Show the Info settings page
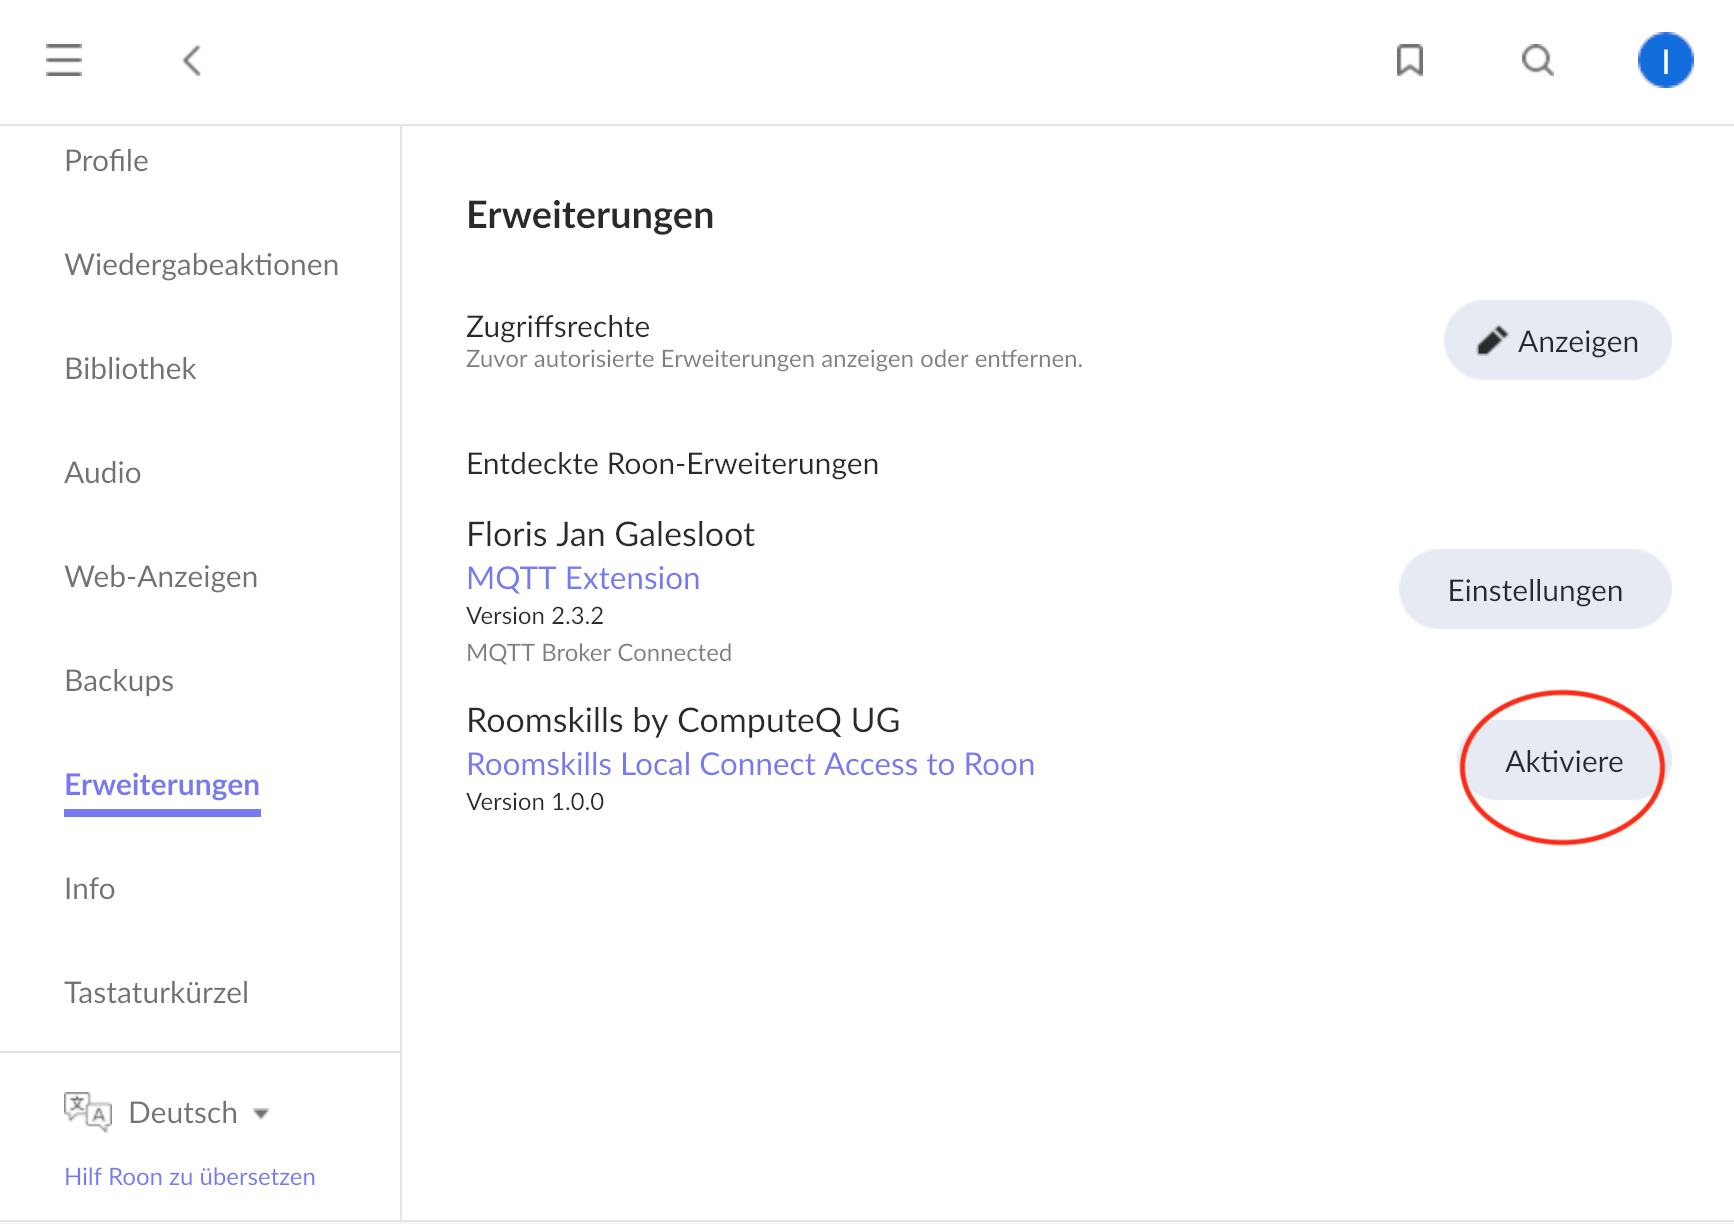1734x1224 pixels. coord(89,889)
